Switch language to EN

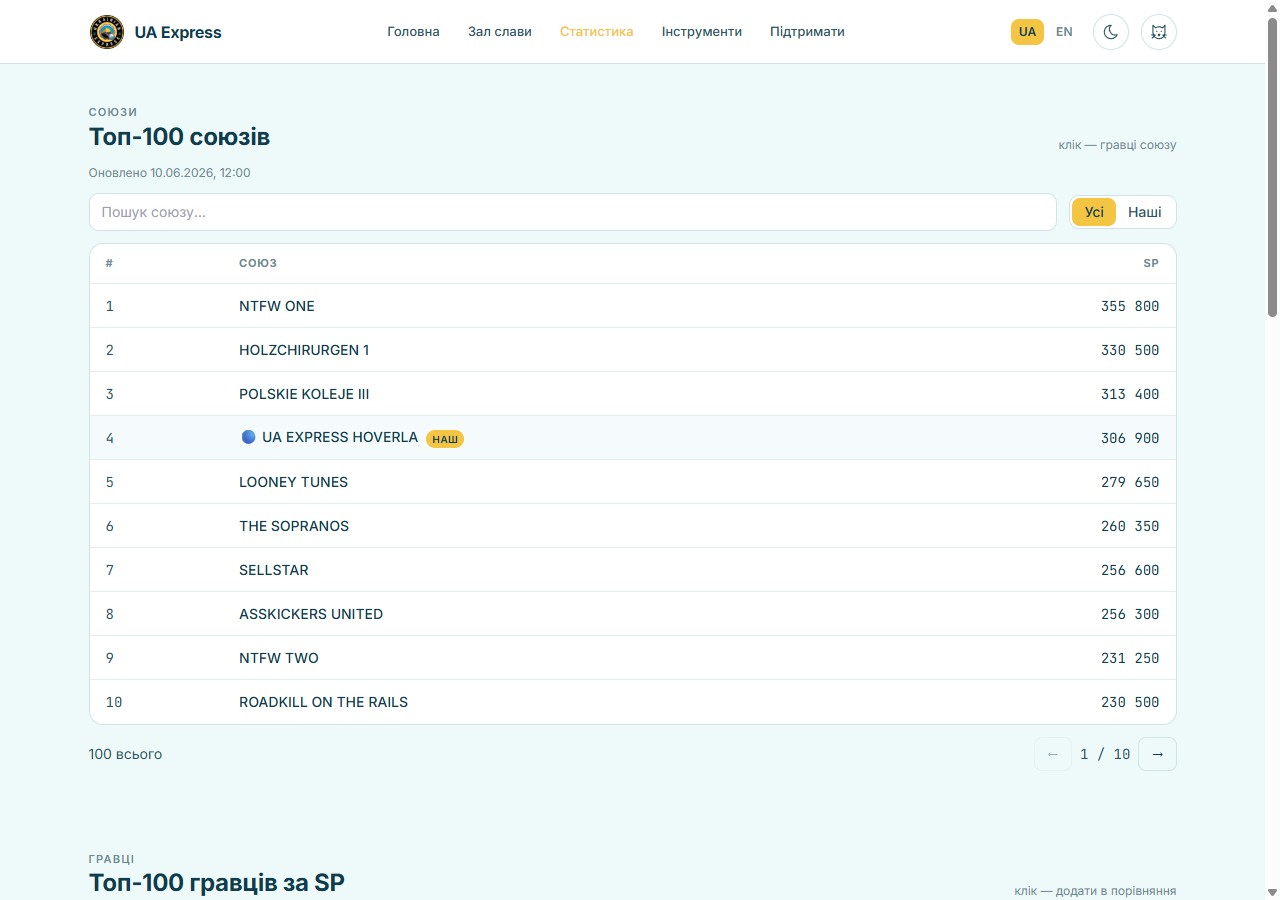(1064, 32)
